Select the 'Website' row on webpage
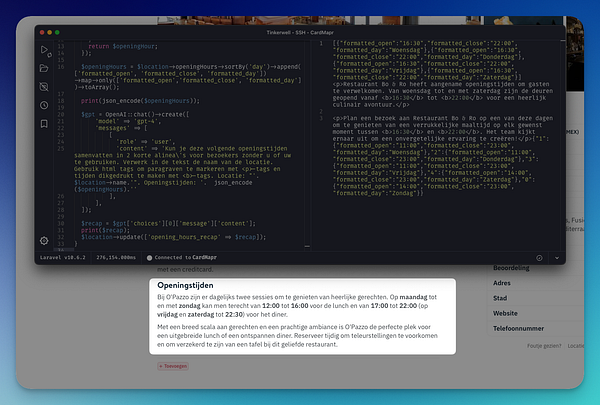 (536, 314)
